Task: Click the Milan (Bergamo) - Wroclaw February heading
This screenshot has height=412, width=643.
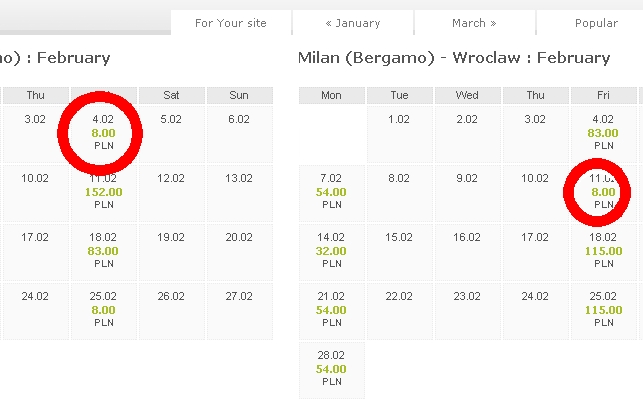Action: tap(454, 58)
